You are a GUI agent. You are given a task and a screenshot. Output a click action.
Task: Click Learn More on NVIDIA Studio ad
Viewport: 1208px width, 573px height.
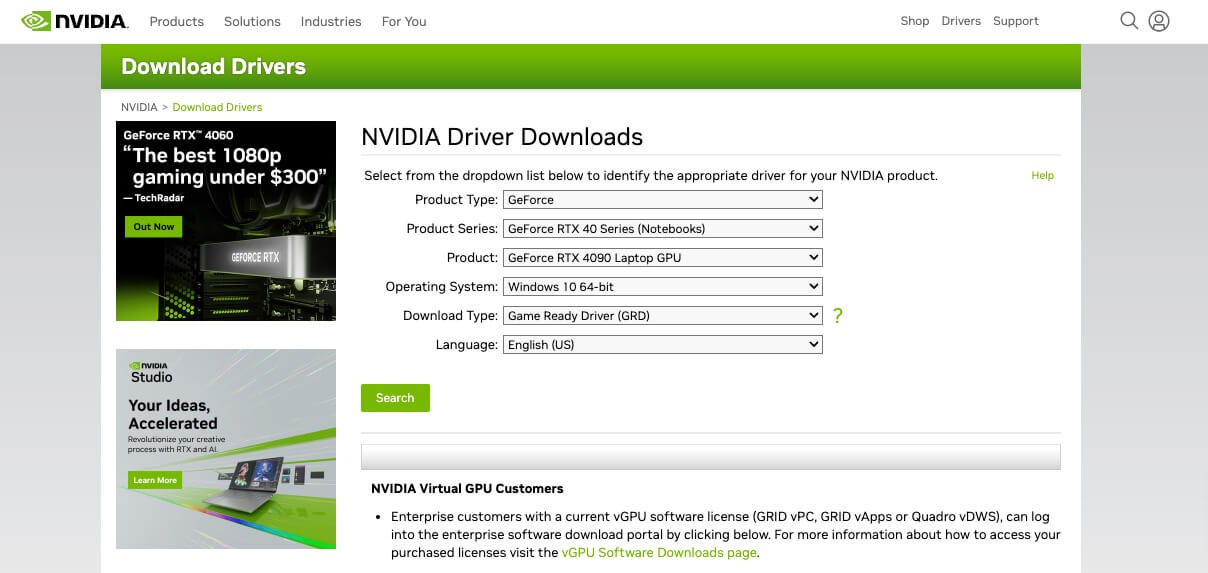click(x=155, y=480)
